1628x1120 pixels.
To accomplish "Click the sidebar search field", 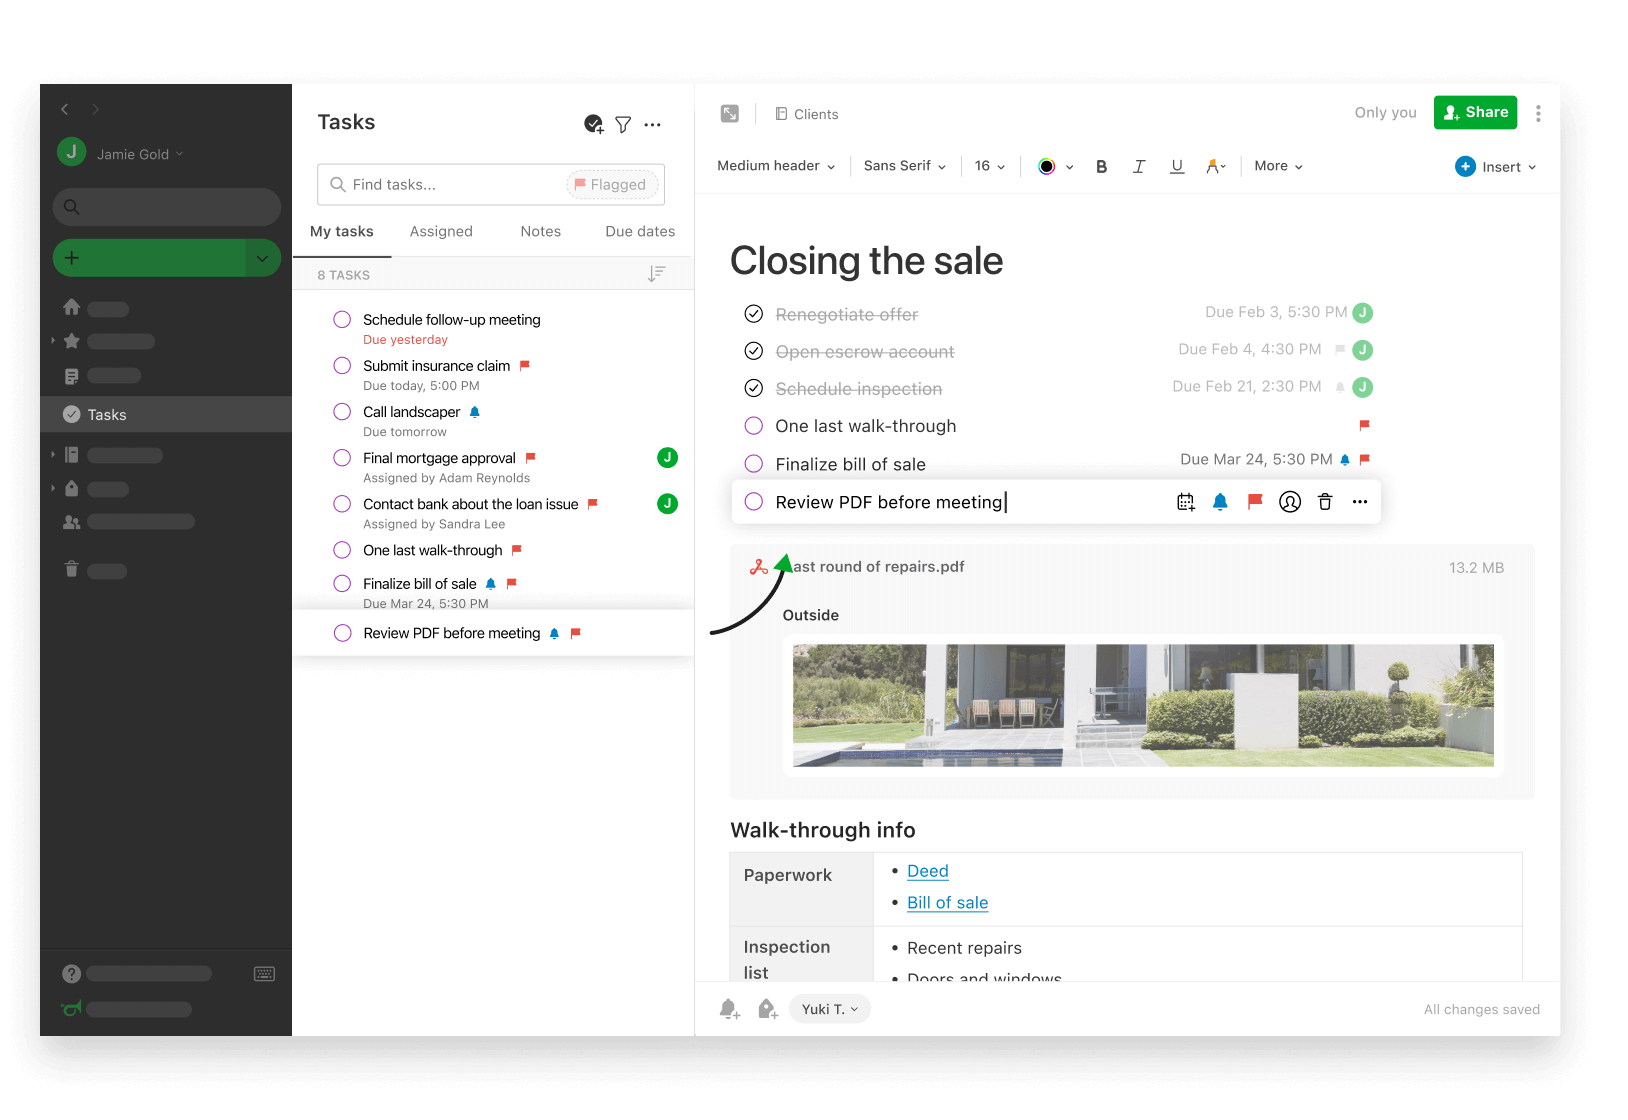I will (x=167, y=207).
